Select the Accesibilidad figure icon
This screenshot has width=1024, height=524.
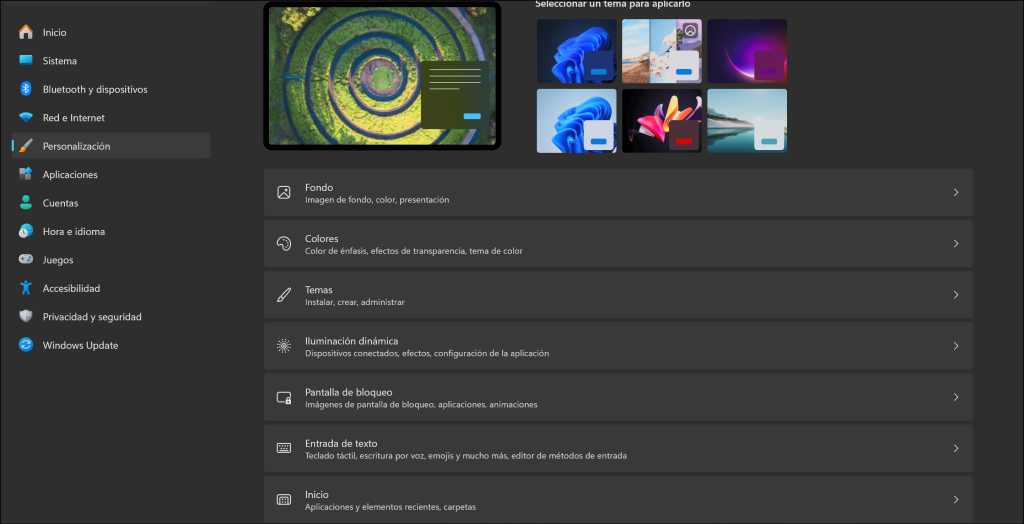click(x=26, y=288)
